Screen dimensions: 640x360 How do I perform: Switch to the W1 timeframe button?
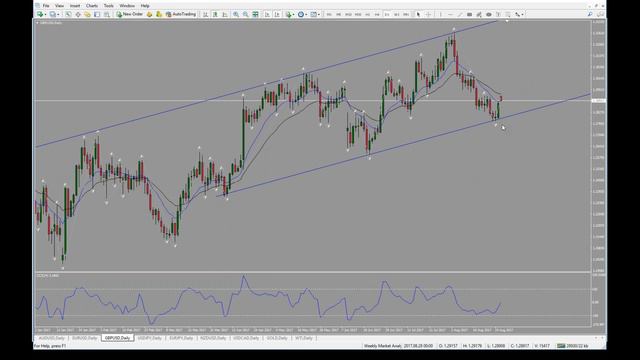pos(396,14)
